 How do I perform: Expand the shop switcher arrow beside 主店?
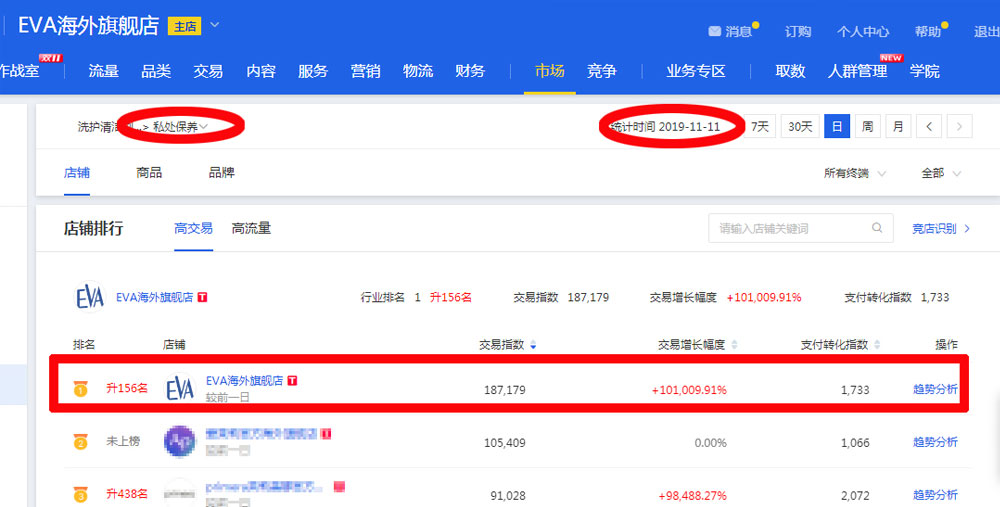215,25
